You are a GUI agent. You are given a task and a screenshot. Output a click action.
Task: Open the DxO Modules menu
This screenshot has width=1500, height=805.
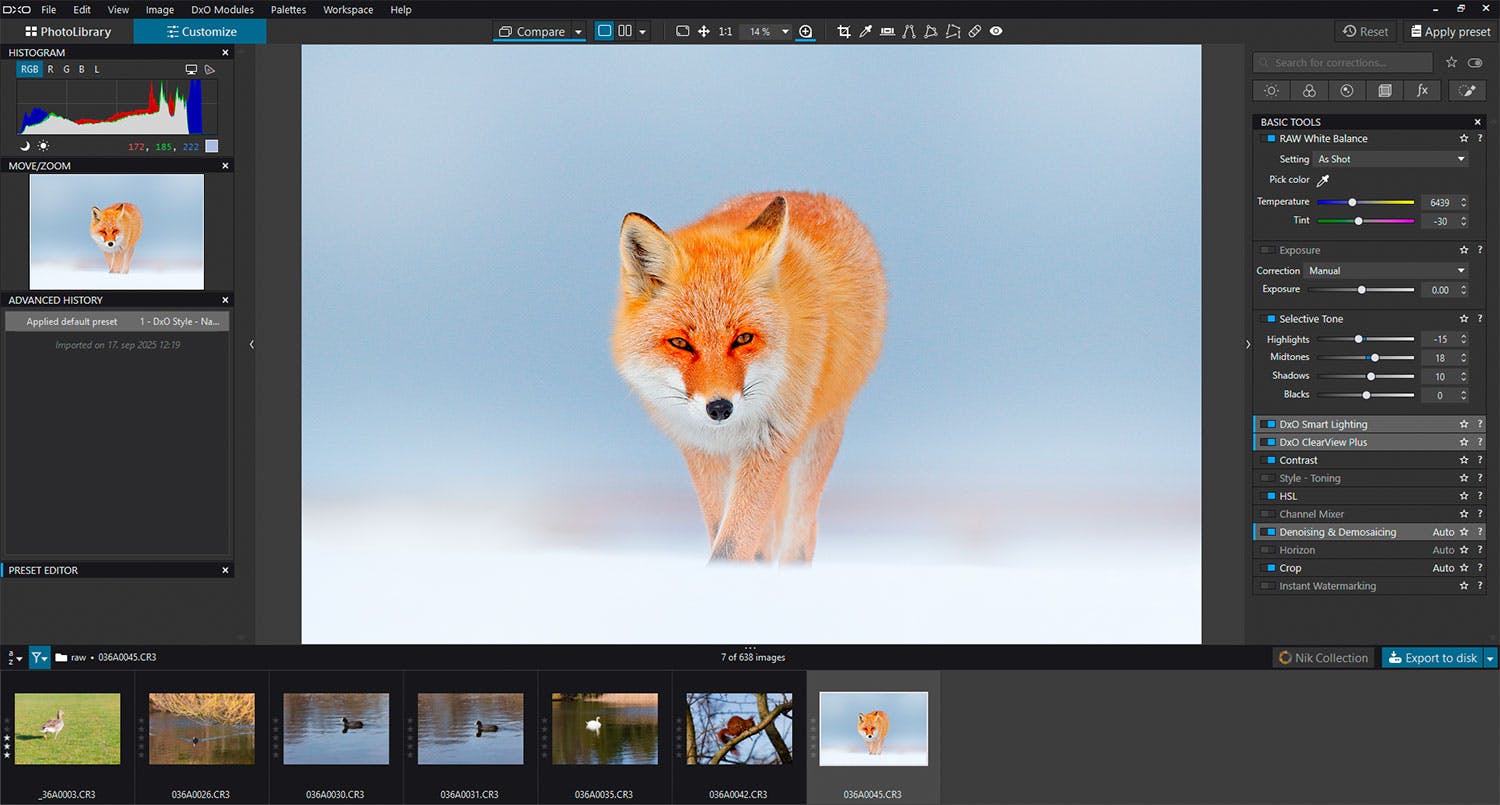[222, 10]
